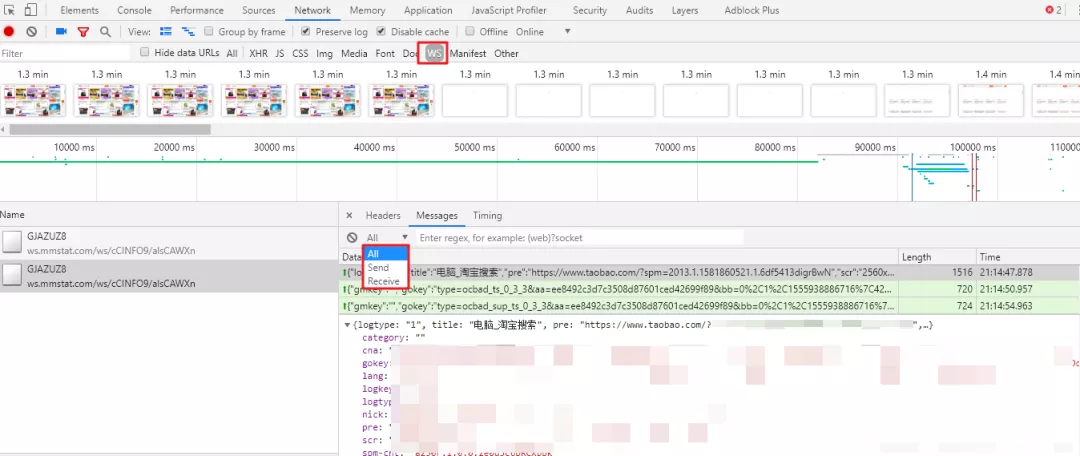Screen dimensions: 1080x456
Task: Filter requests by Media type
Action: click(354, 53)
